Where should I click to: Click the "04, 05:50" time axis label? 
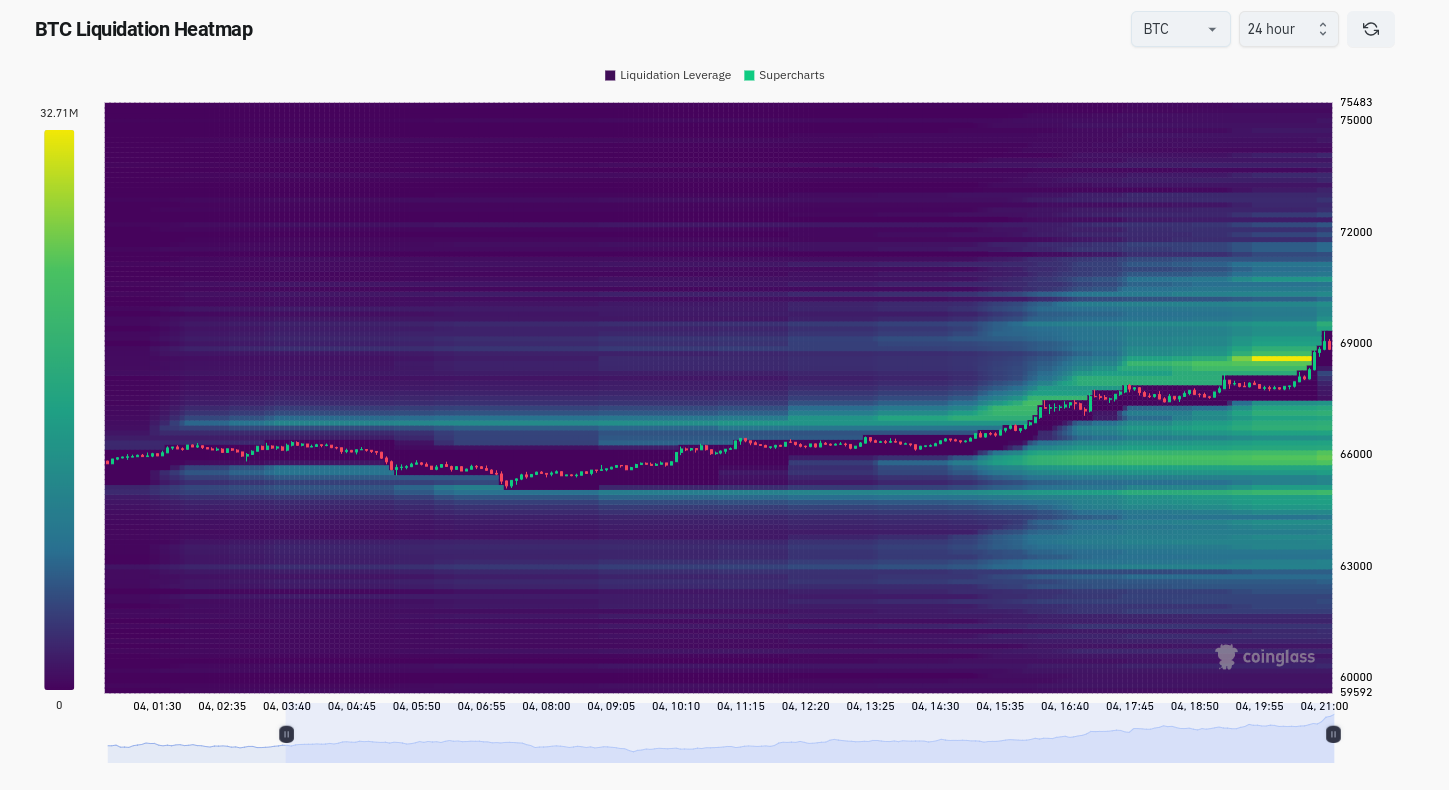(x=417, y=706)
